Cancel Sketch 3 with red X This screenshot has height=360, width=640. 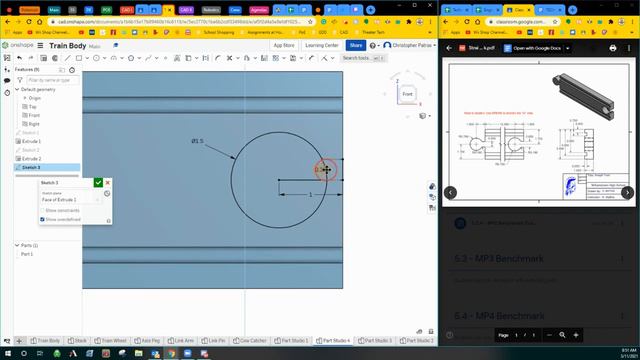pyautogui.click(x=107, y=182)
